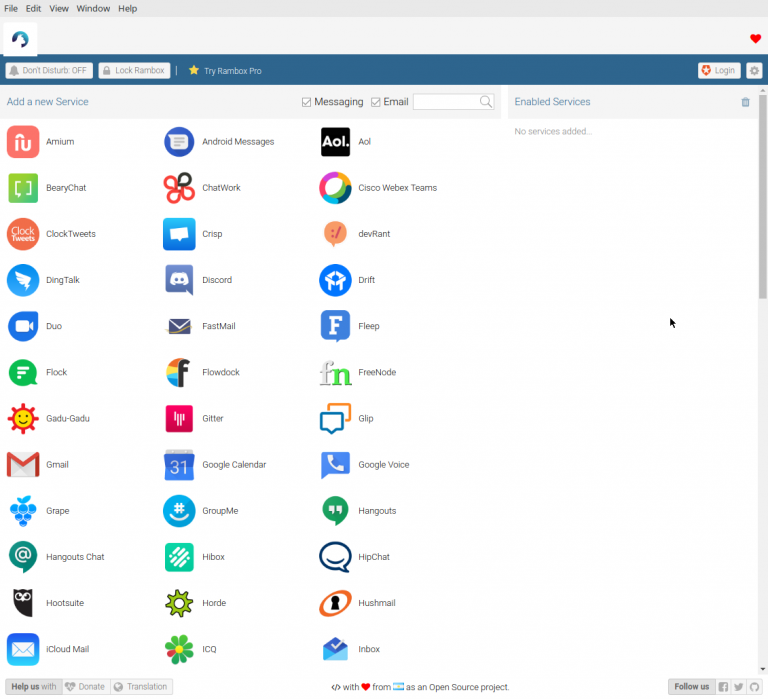Add the ICQ flower icon

pyautogui.click(x=179, y=650)
